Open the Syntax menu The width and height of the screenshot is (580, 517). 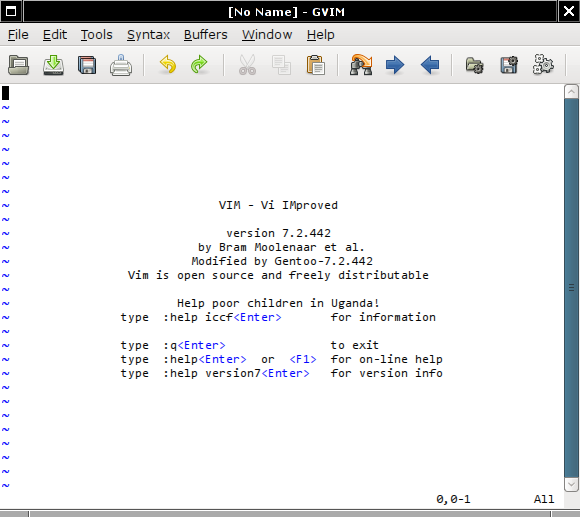(148, 35)
